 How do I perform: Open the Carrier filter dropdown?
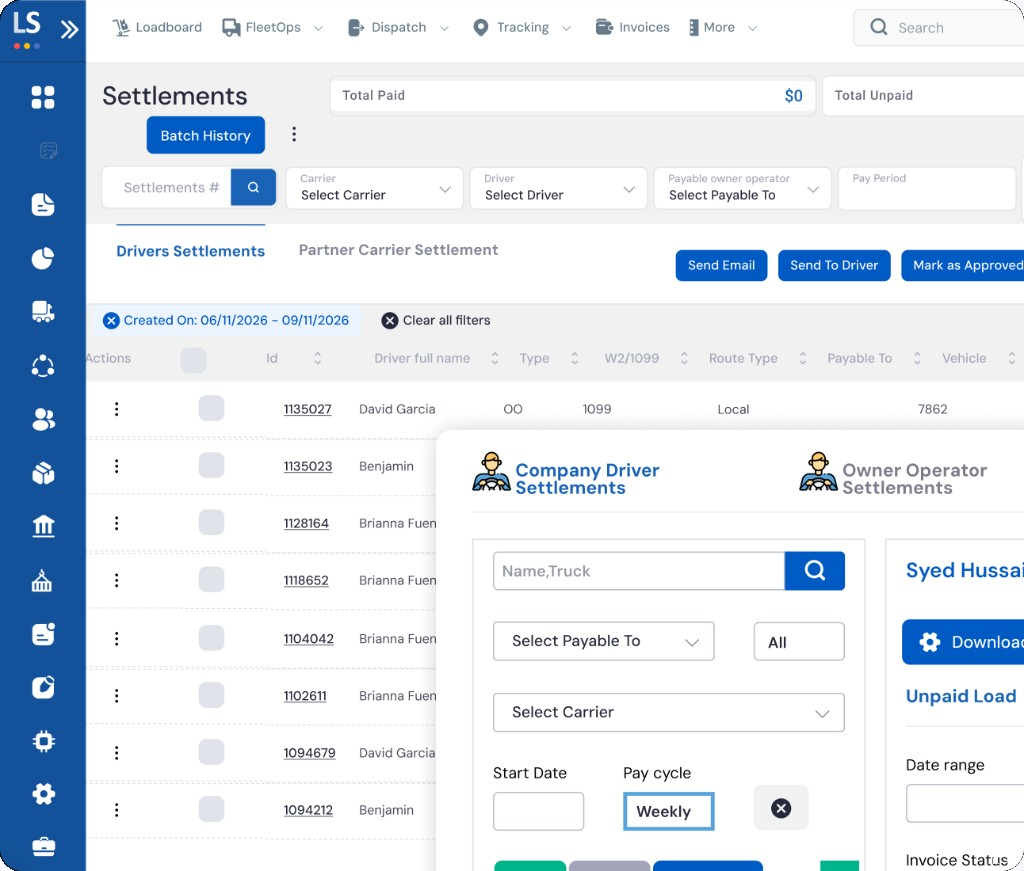tap(375, 188)
